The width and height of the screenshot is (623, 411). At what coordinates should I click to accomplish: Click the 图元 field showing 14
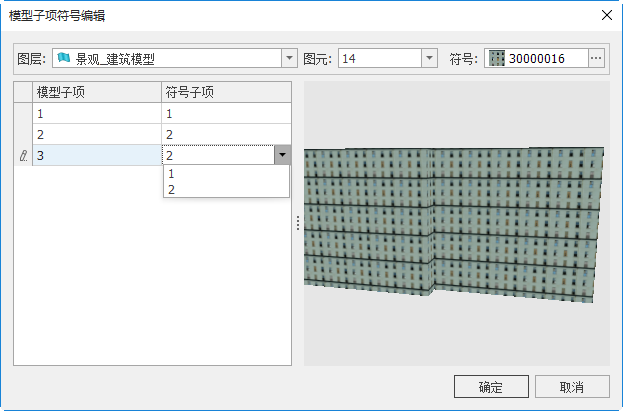(379, 59)
